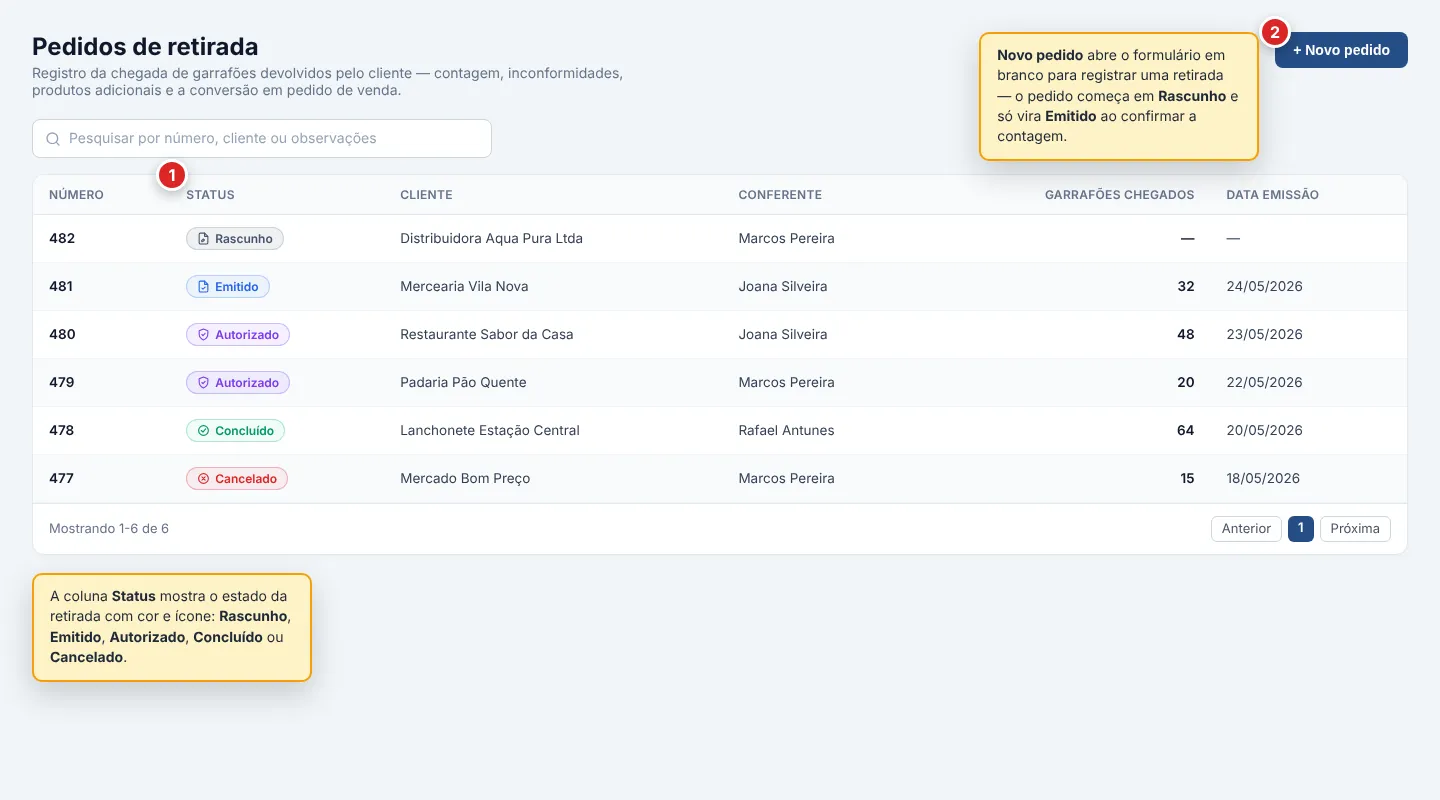
Task: Sort by the NÚMERO column header
Action: pyautogui.click(x=76, y=195)
